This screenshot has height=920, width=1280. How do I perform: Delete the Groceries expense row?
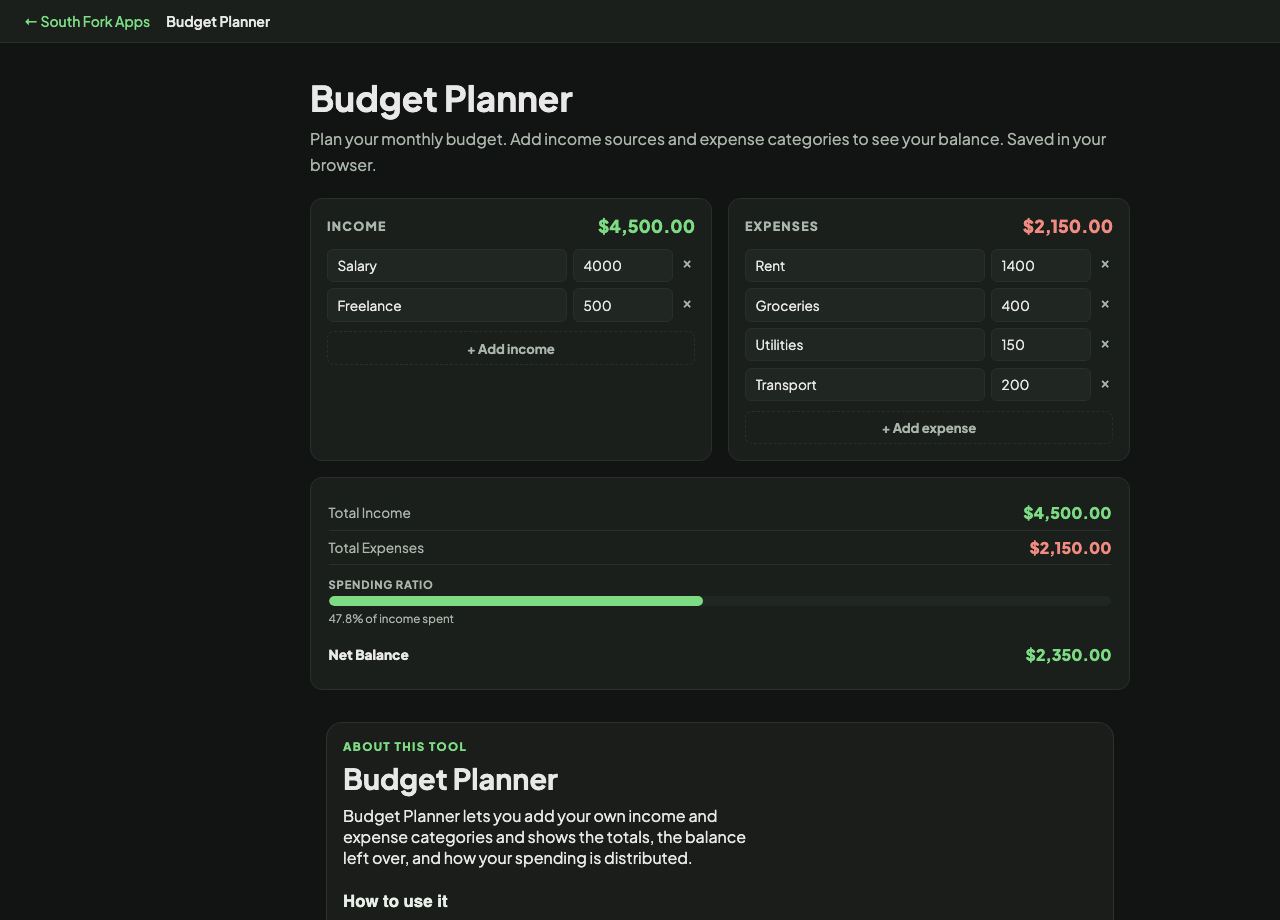click(x=1105, y=305)
